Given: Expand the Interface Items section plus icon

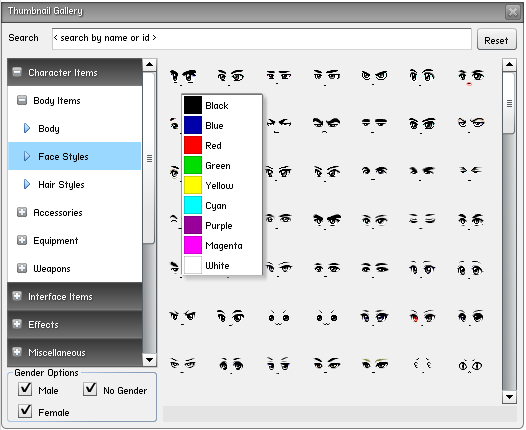Looking at the screenshot, I should click(17, 296).
